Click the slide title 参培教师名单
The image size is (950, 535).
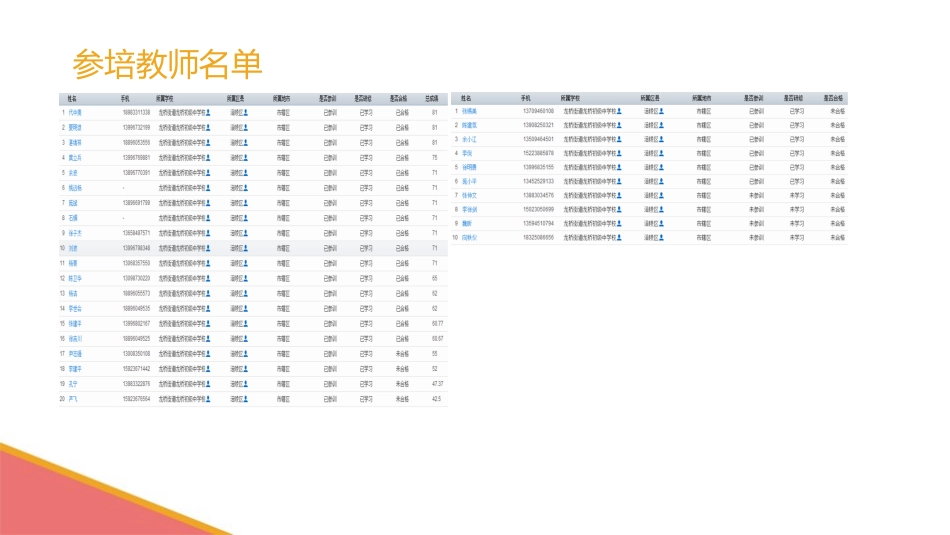167,64
